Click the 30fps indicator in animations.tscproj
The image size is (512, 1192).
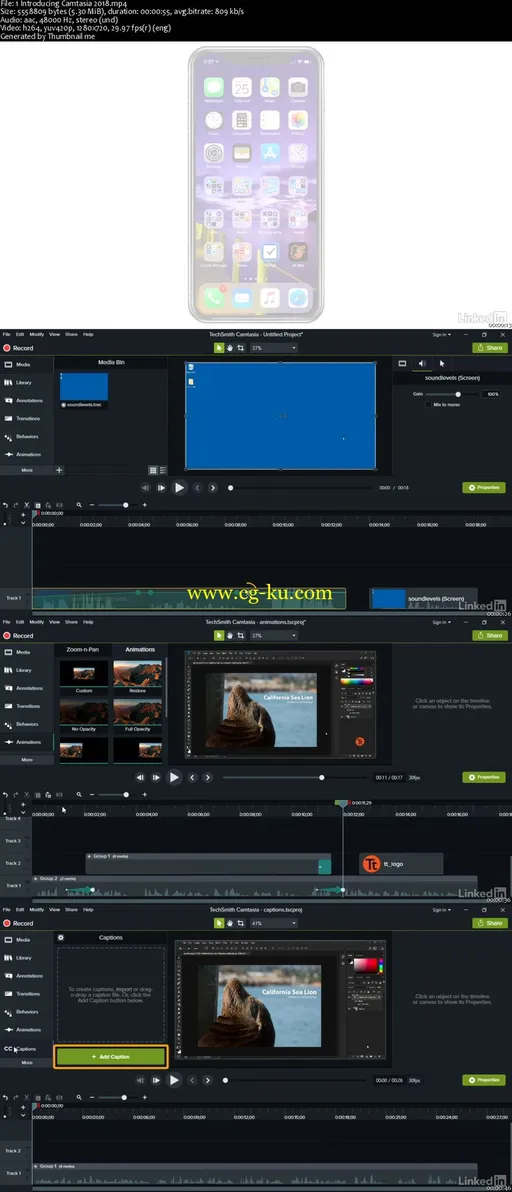[x=414, y=778]
